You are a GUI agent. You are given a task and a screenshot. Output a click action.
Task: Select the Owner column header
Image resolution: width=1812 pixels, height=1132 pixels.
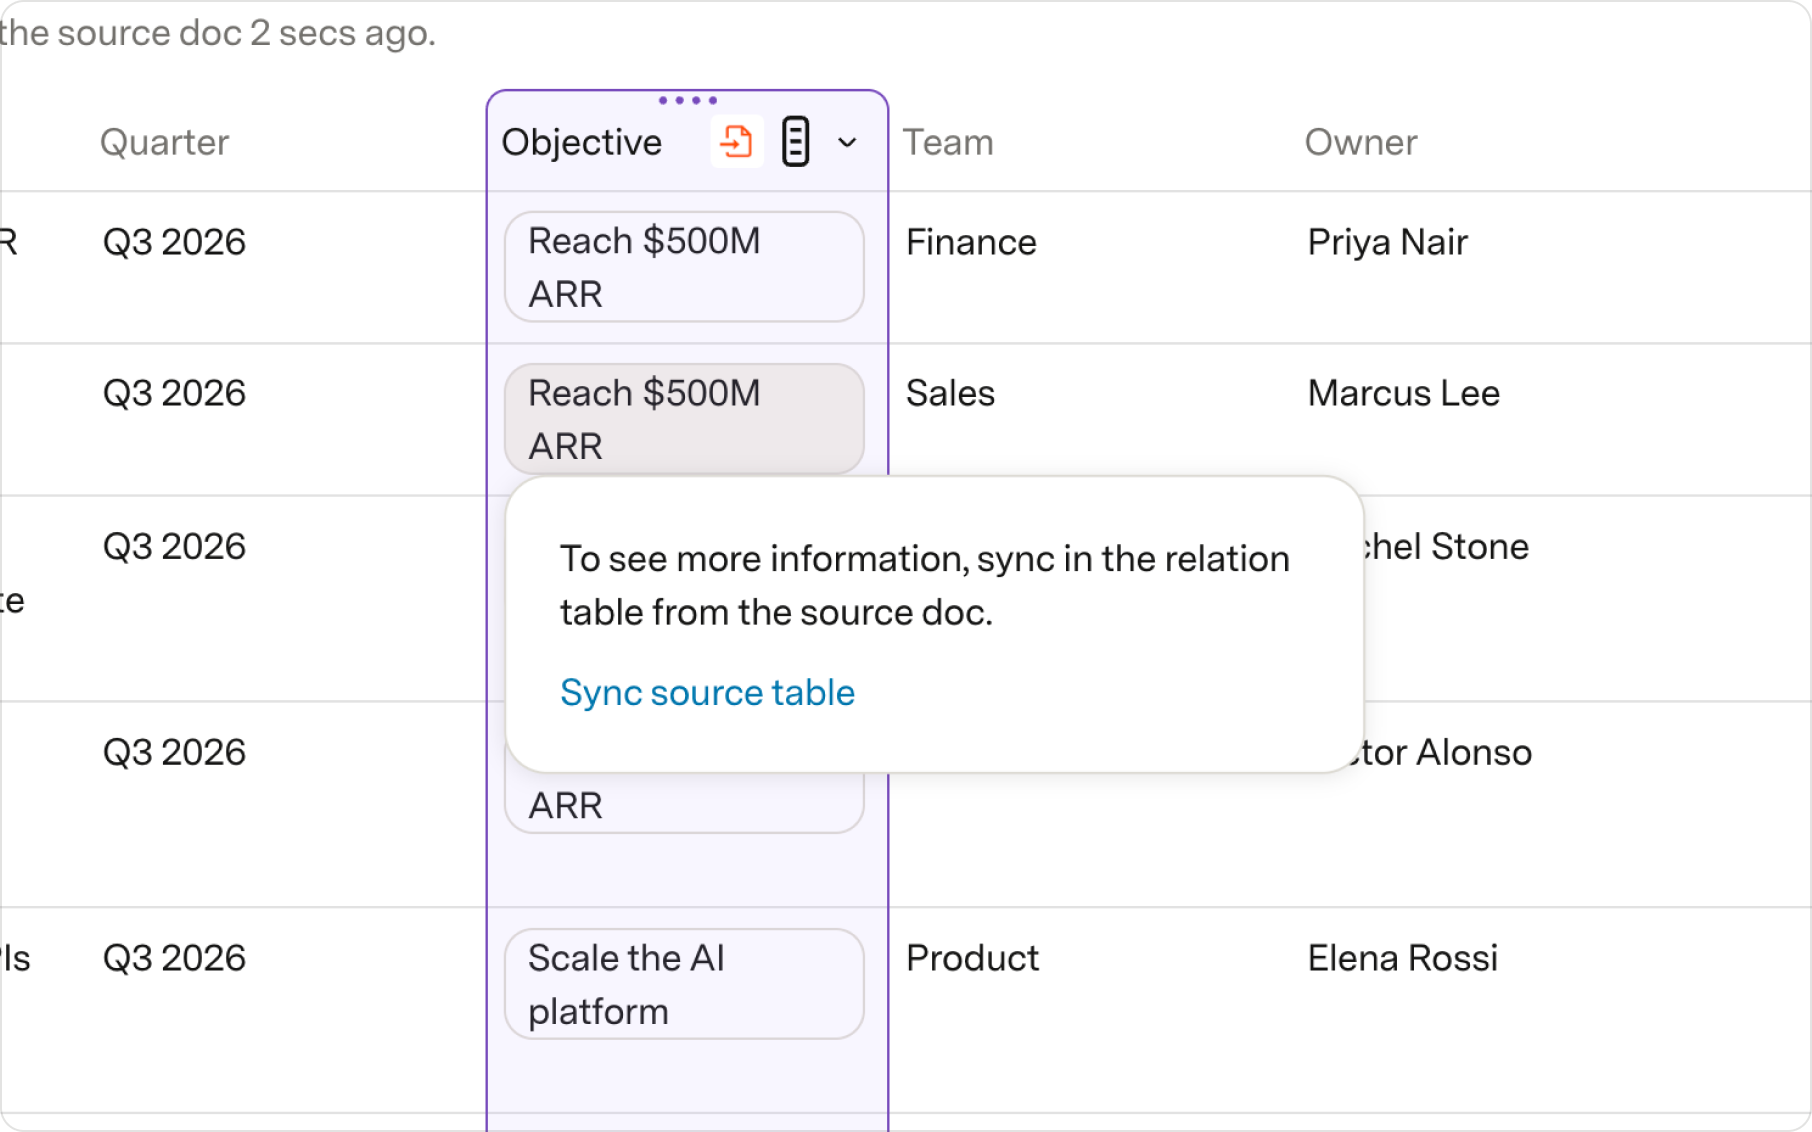tap(1360, 142)
